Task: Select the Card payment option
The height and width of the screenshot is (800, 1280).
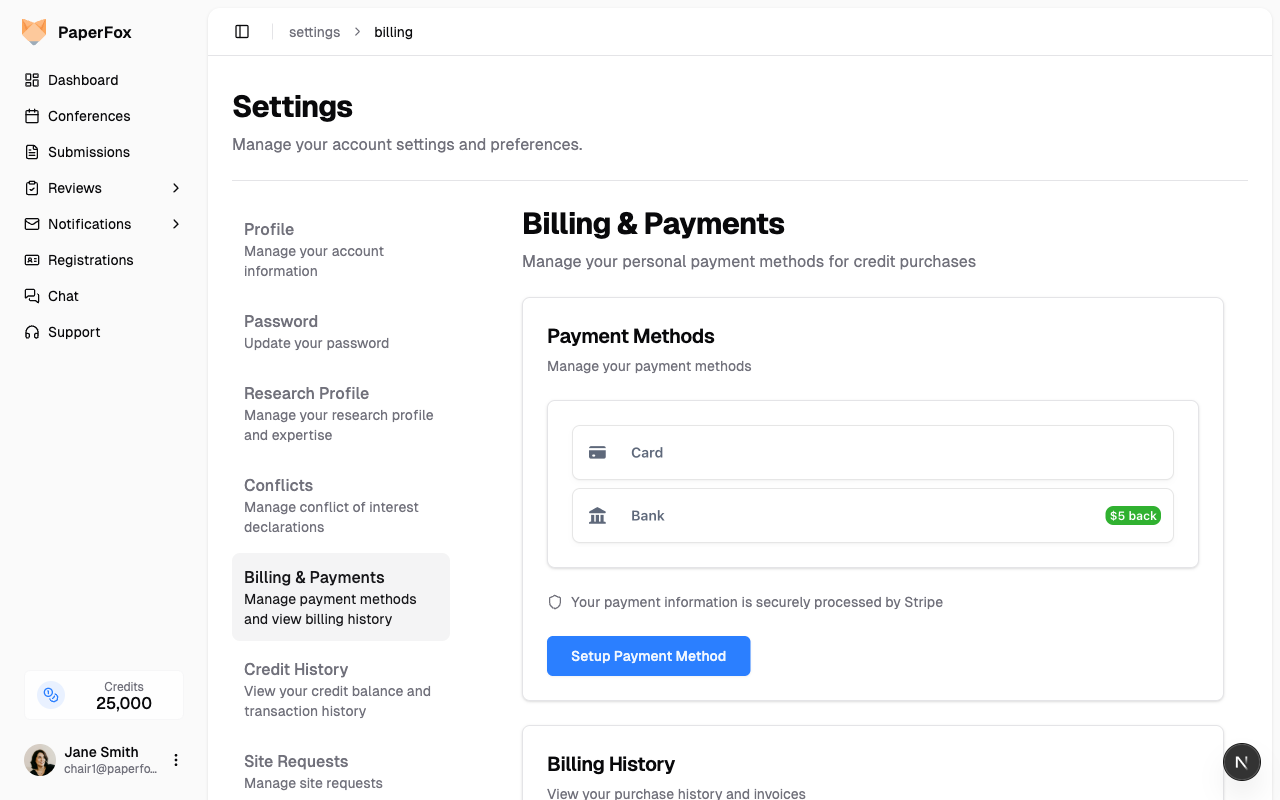Action: tap(872, 453)
